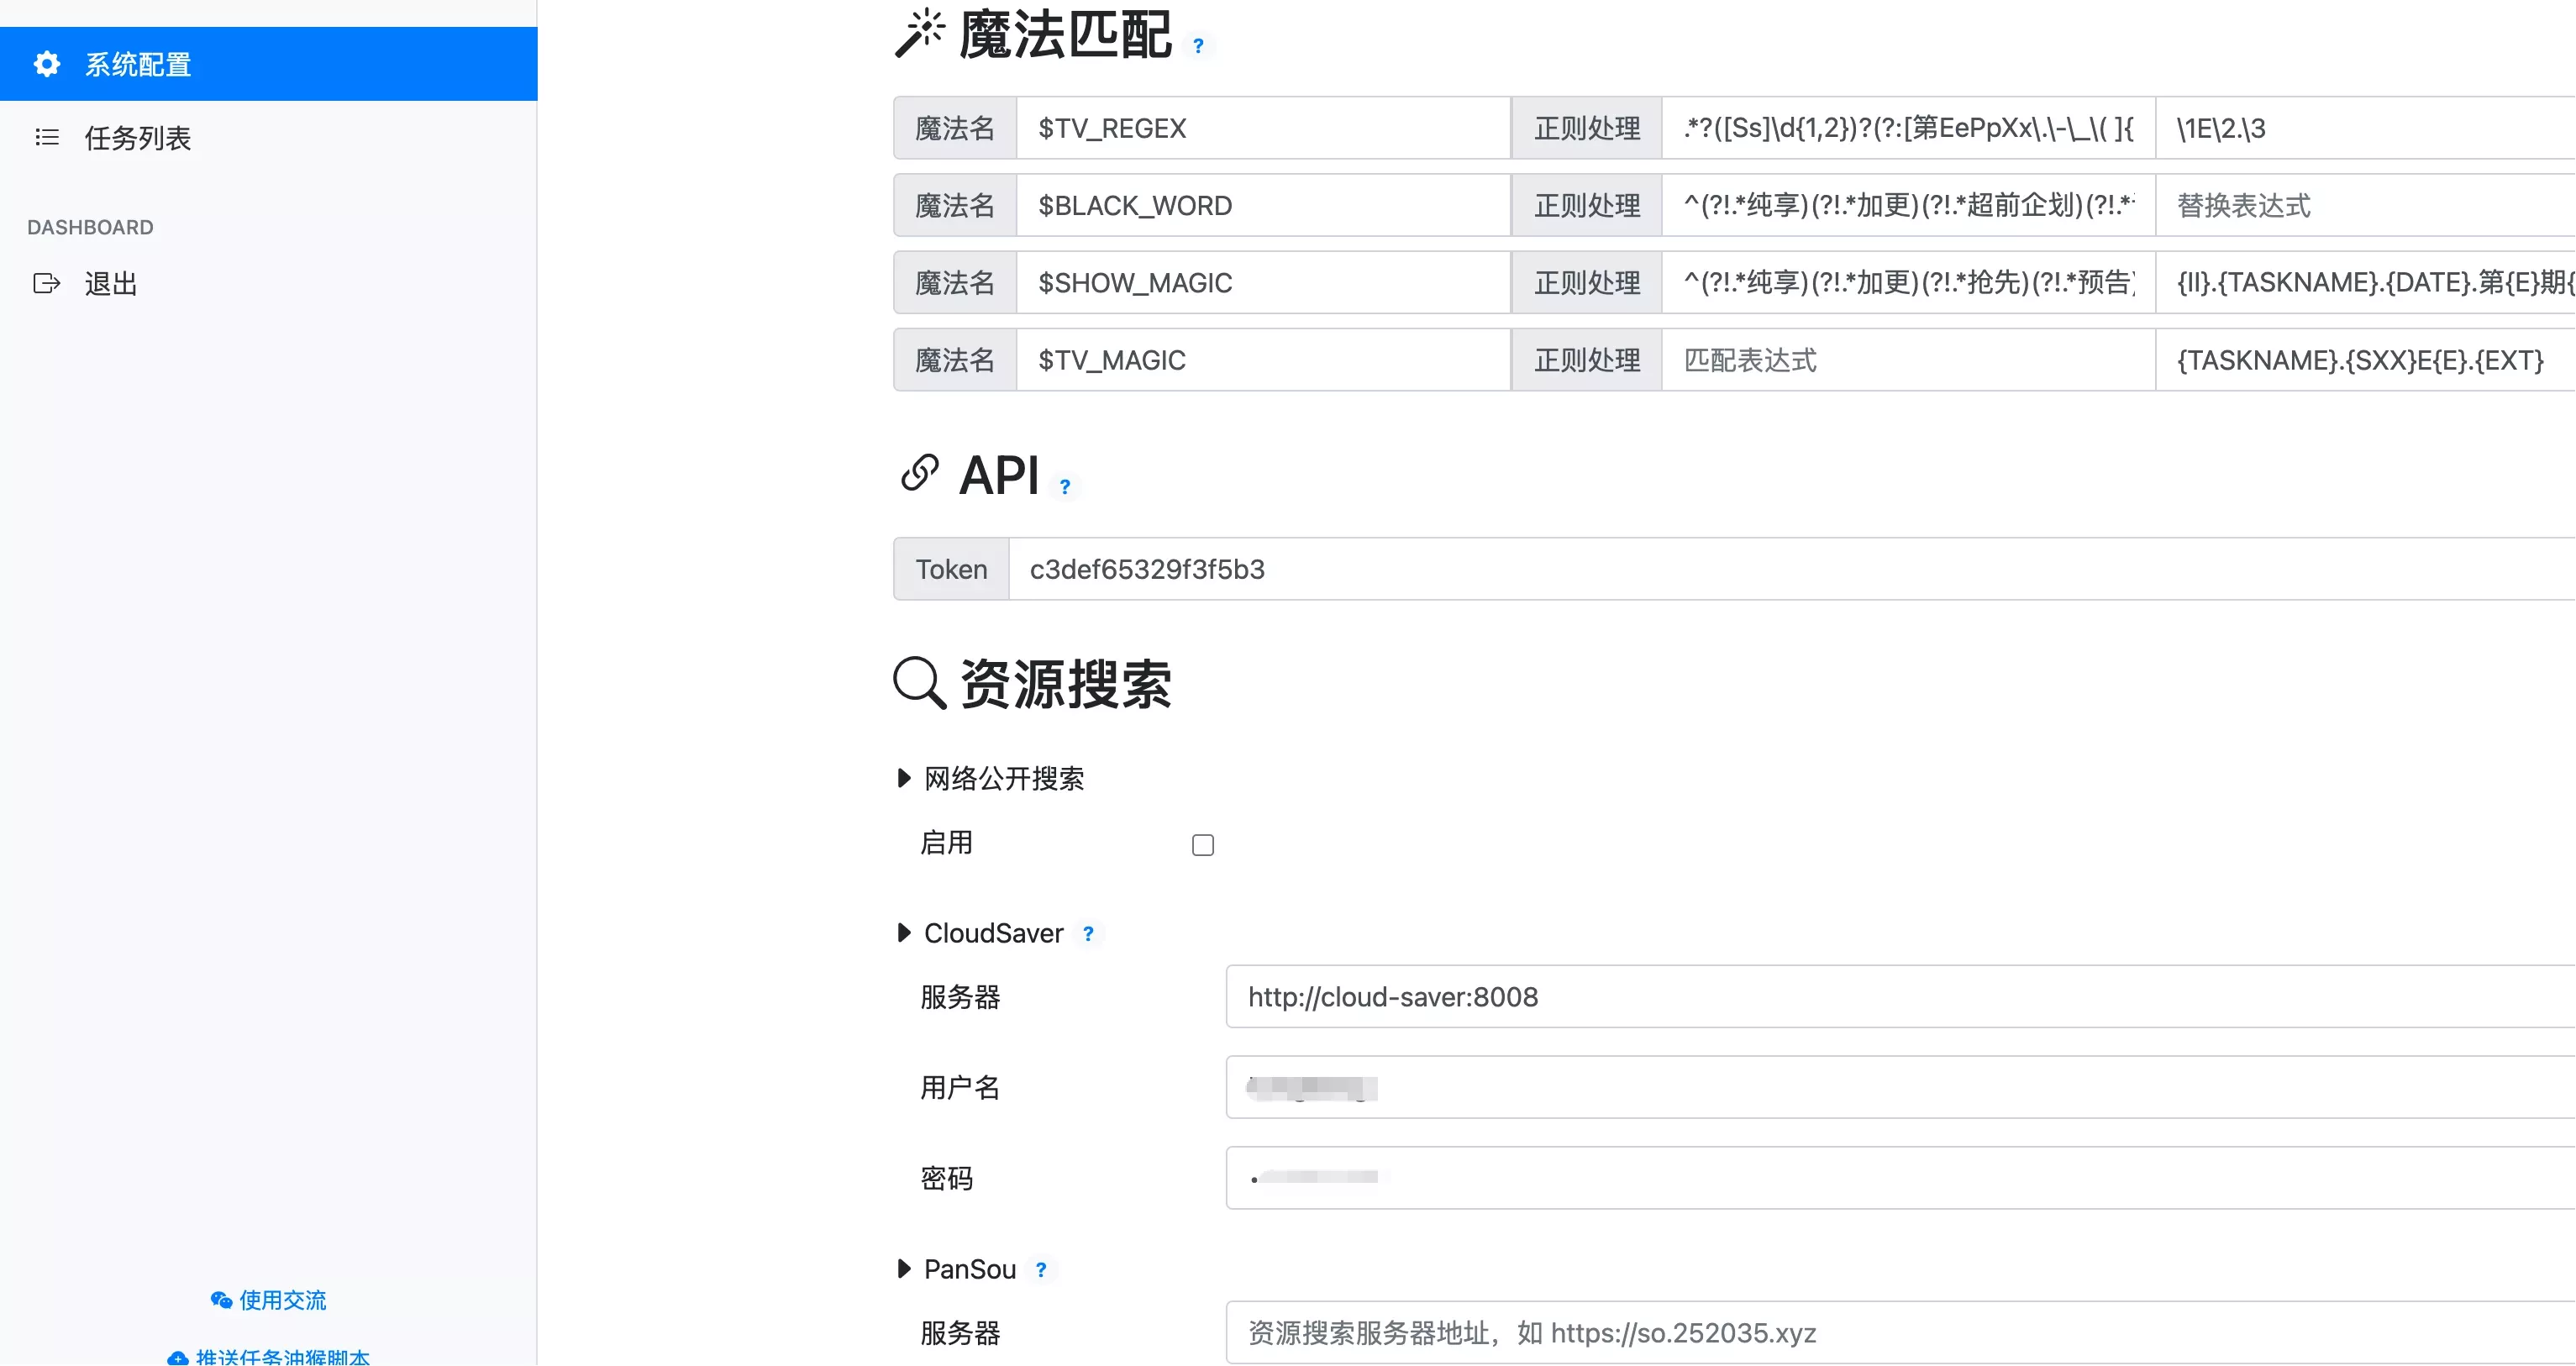Click the magnifier icon beside 资源搜索
Viewport: 2576px width, 1366px height.
(x=919, y=683)
